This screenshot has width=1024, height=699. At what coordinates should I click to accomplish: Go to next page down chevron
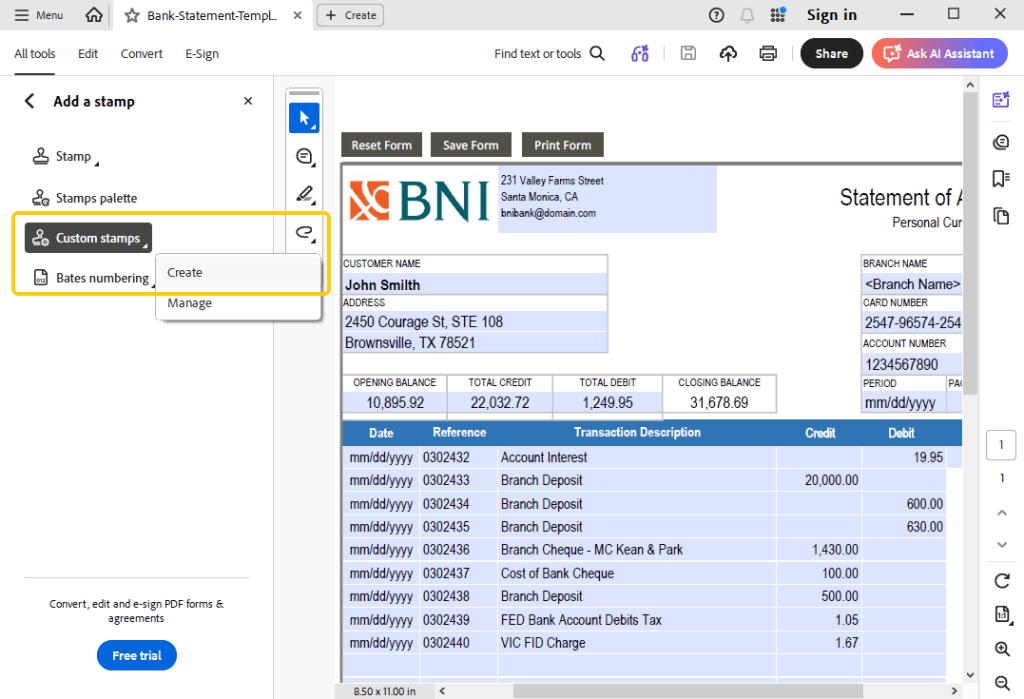click(x=1002, y=544)
